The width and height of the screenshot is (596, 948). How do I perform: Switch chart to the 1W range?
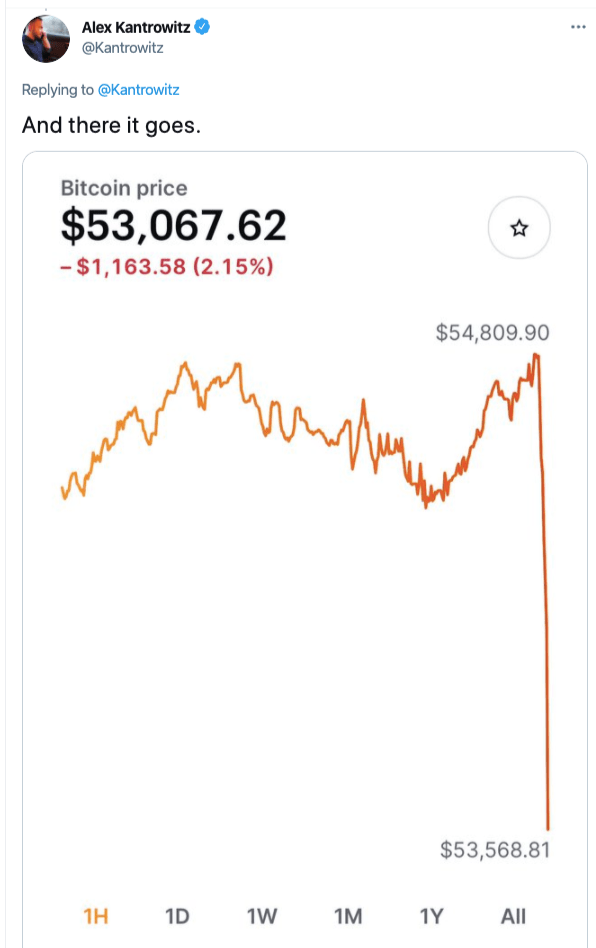pos(262,917)
